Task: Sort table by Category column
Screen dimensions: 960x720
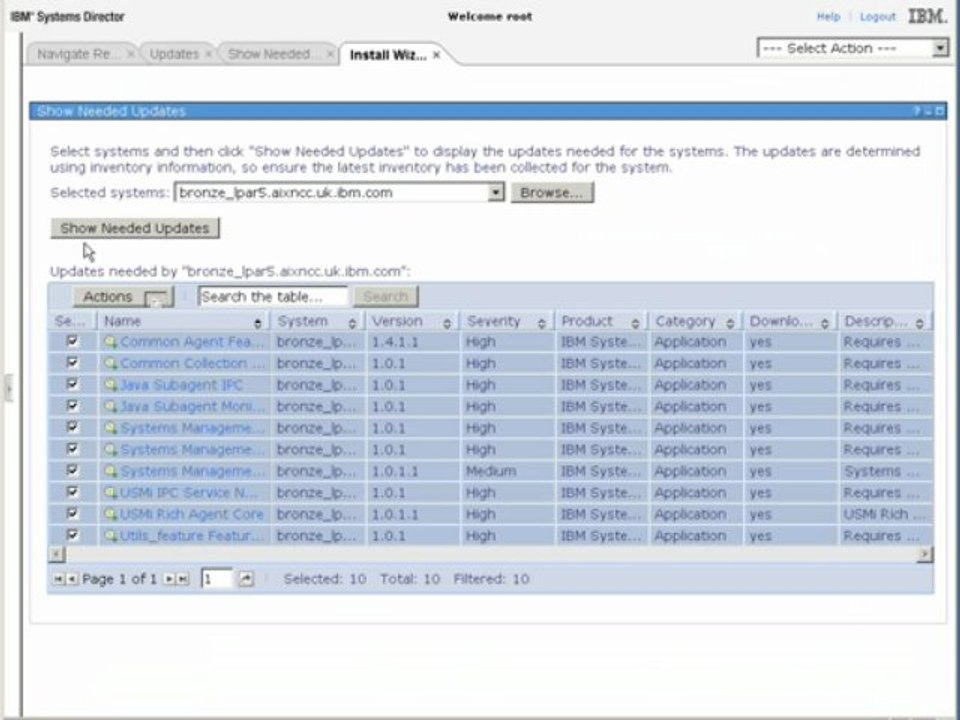Action: pyautogui.click(x=730, y=323)
